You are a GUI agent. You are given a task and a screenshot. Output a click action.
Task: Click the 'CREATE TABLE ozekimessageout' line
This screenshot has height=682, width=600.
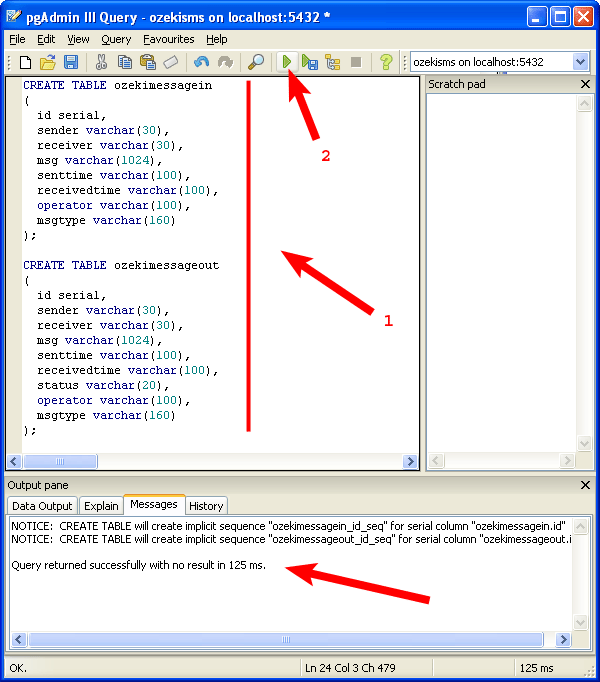pos(121,266)
